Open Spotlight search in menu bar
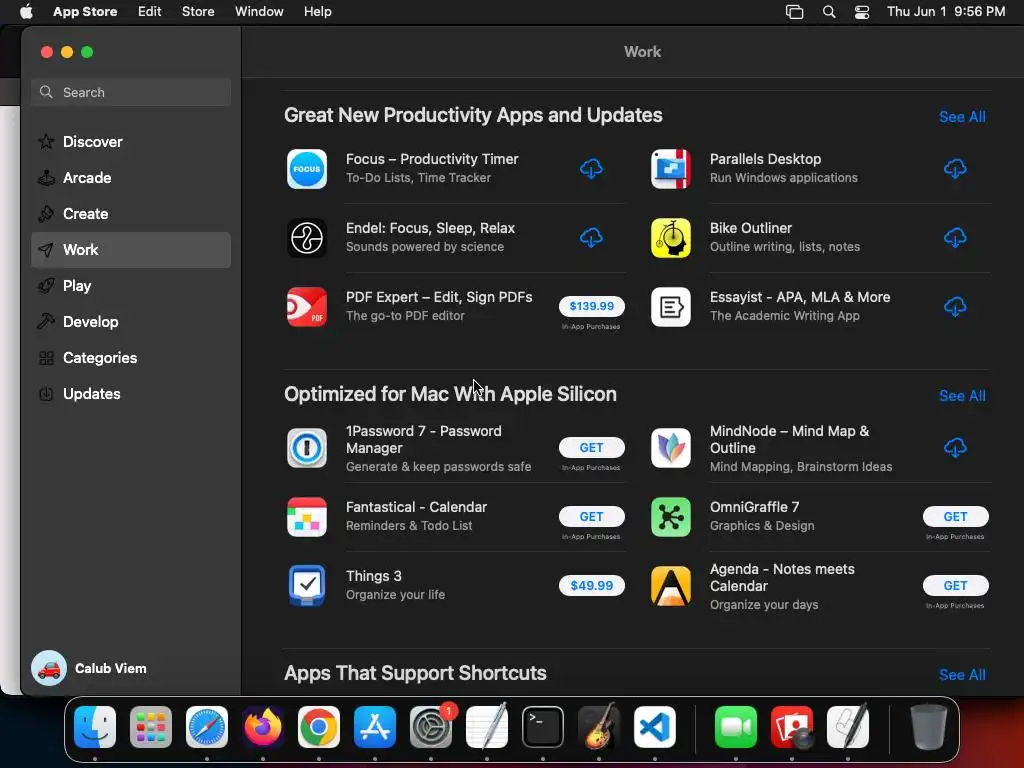This screenshot has width=1024, height=768. click(x=829, y=12)
